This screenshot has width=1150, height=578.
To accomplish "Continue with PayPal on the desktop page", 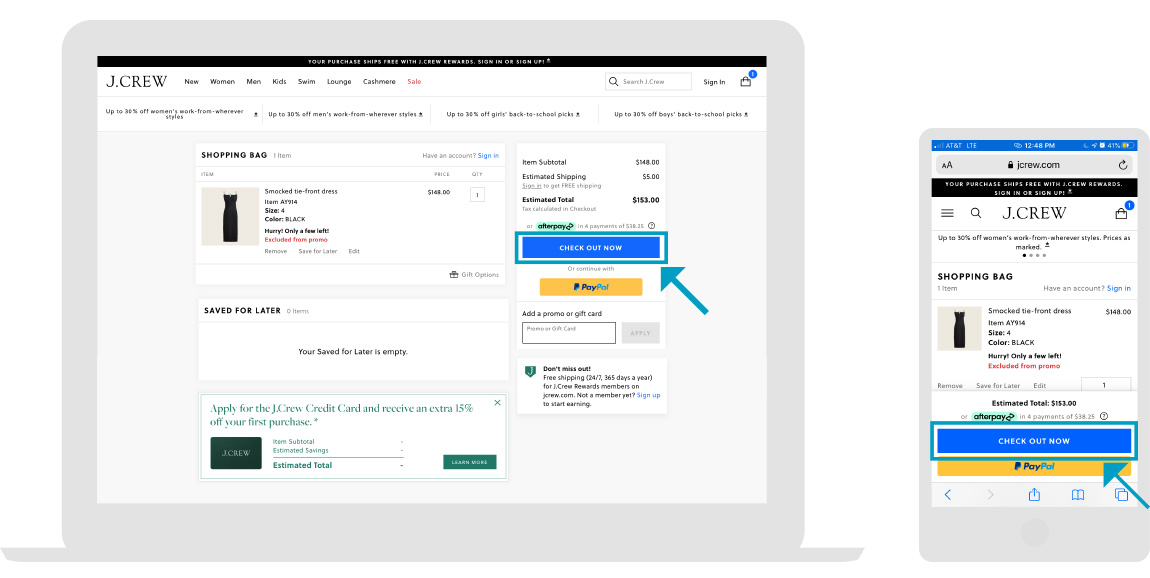I will (591, 287).
